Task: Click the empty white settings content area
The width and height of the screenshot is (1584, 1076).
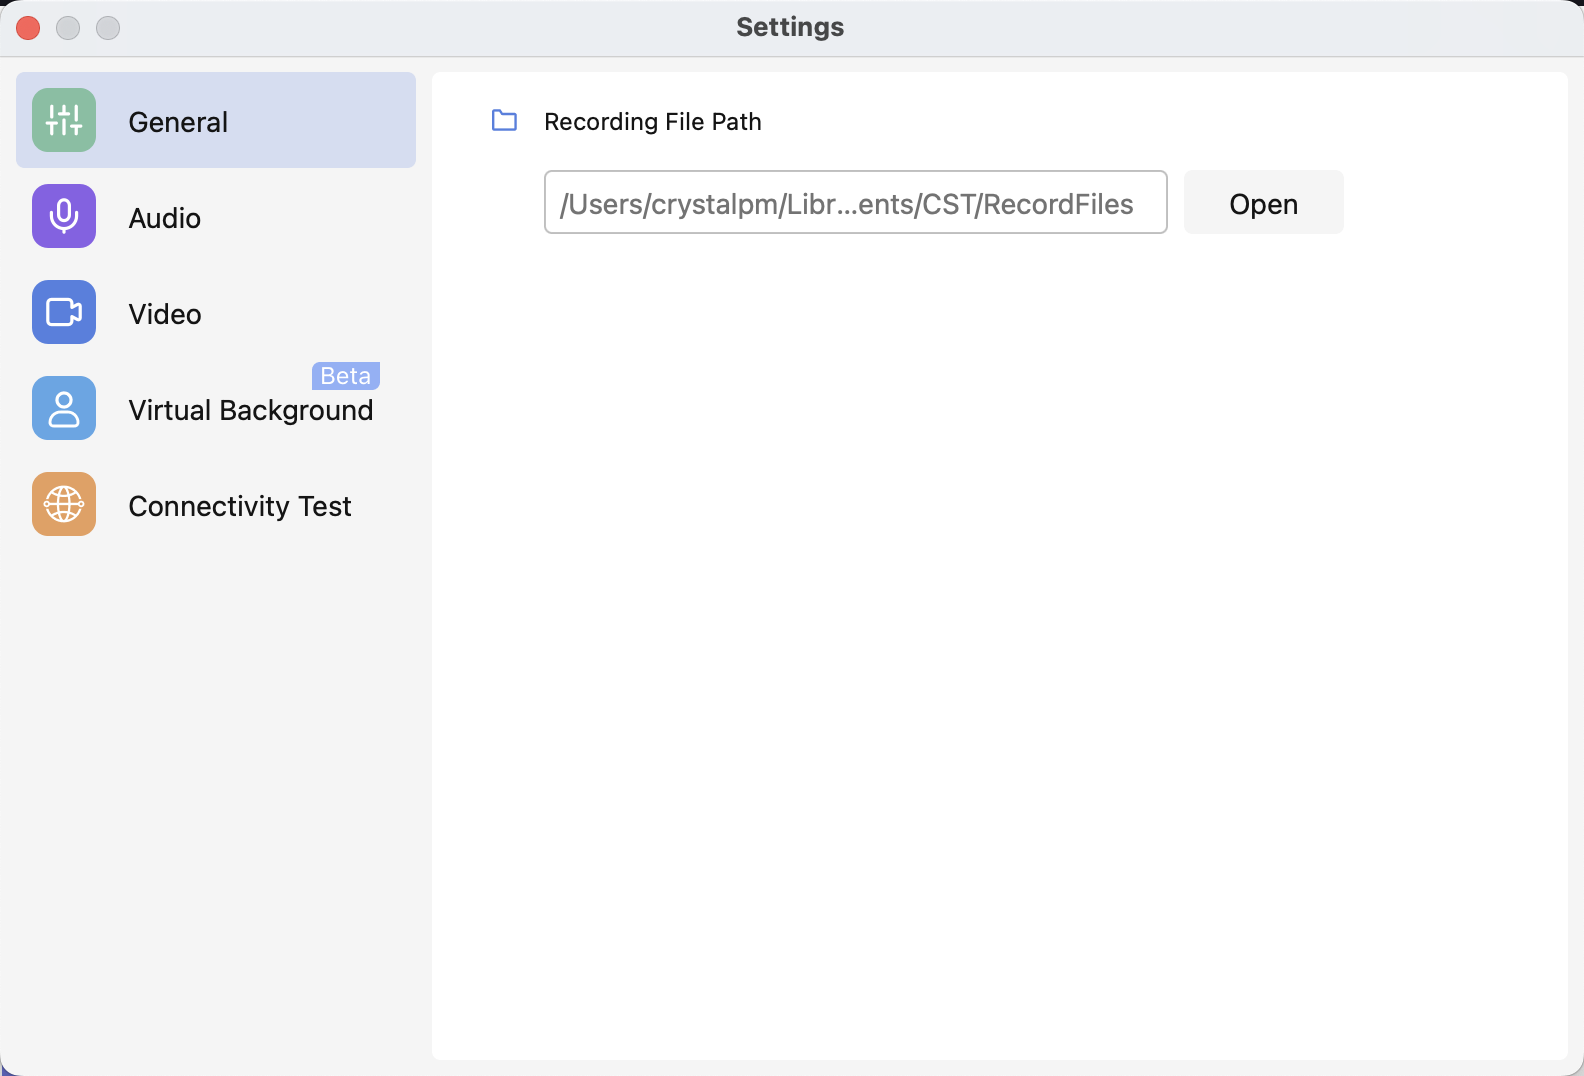Action: (1000, 650)
